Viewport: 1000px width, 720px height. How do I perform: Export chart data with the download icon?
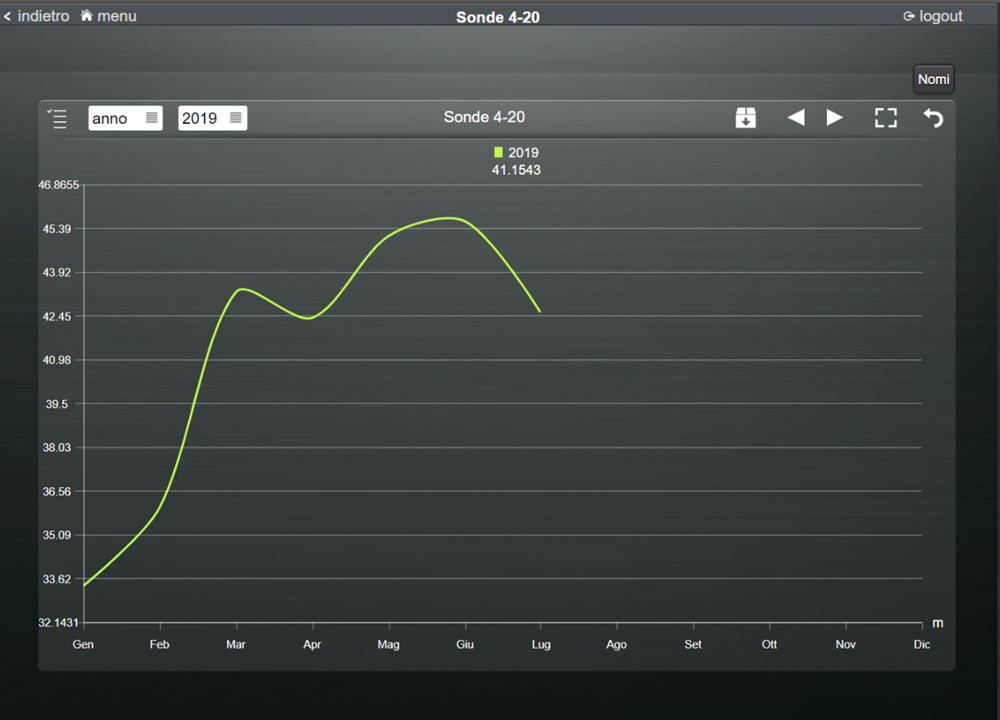745,118
